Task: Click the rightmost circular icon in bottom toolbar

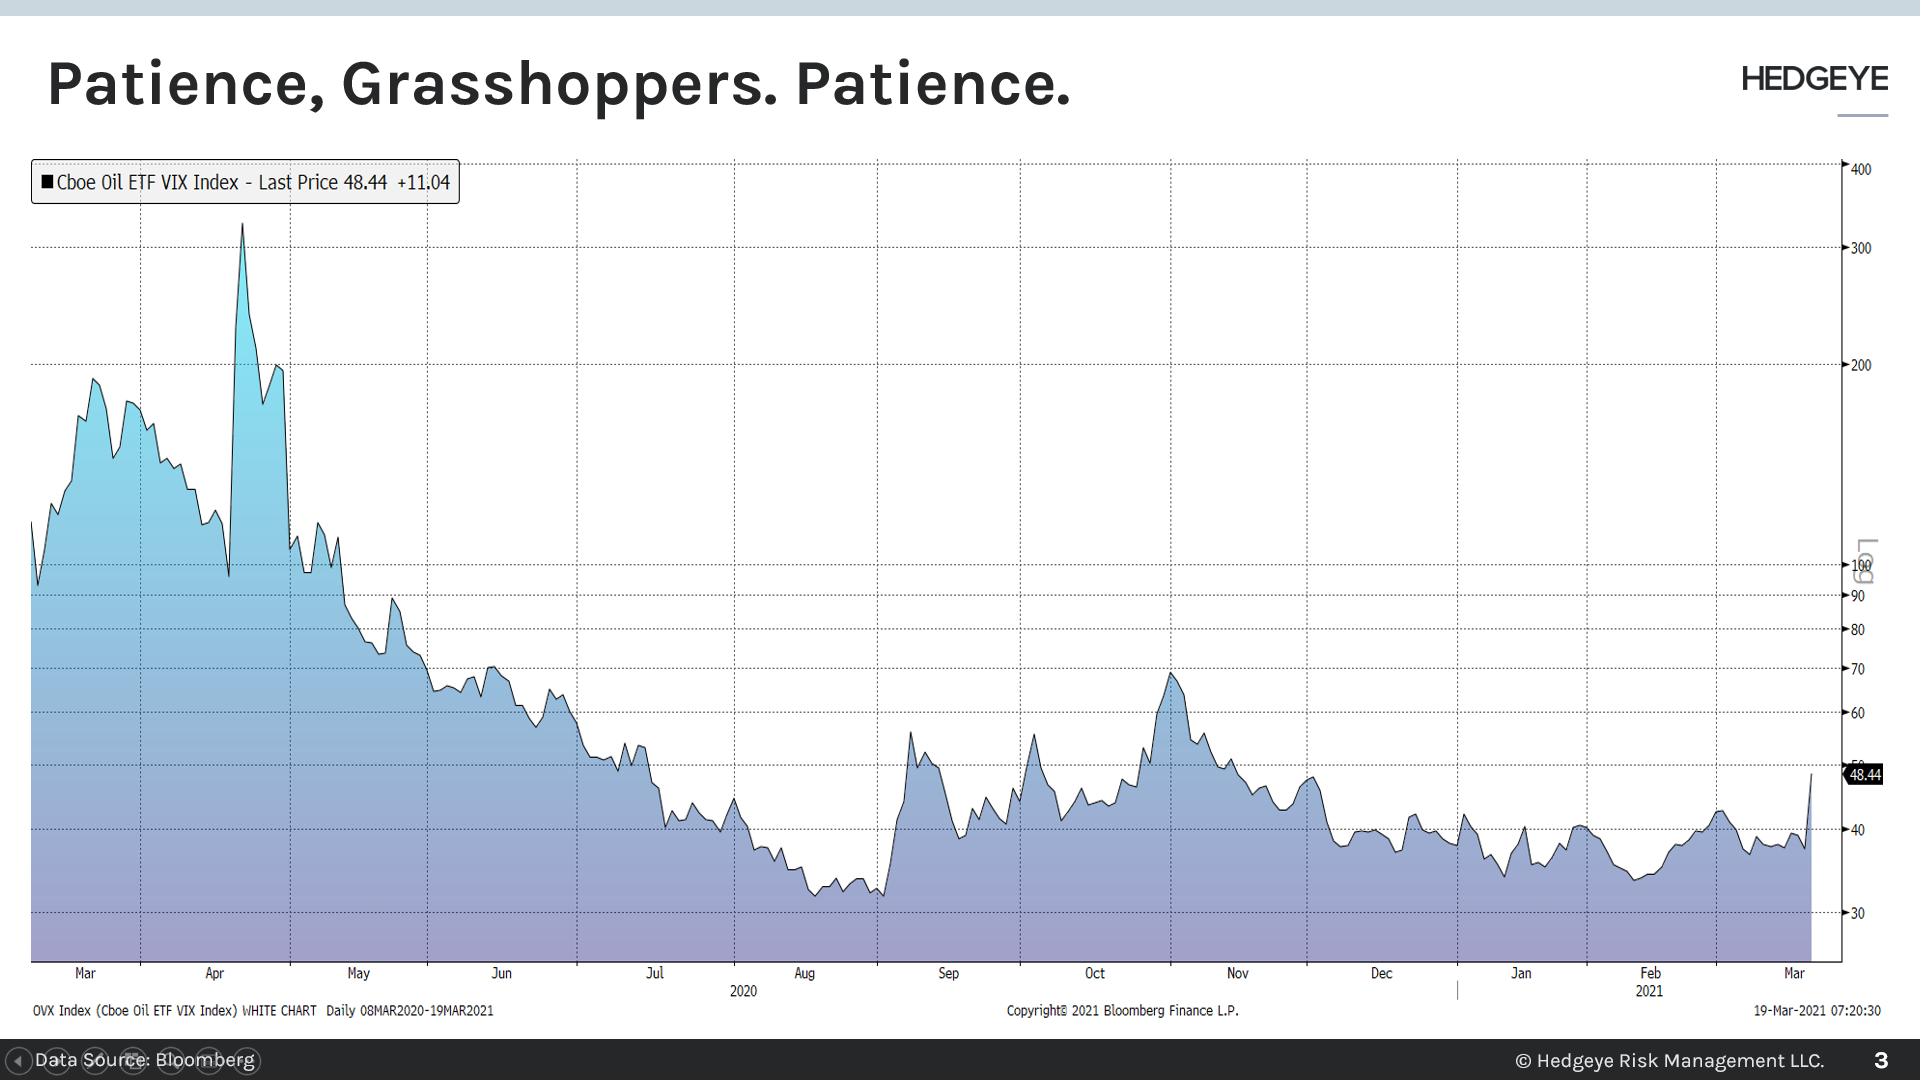Action: click(x=246, y=1061)
